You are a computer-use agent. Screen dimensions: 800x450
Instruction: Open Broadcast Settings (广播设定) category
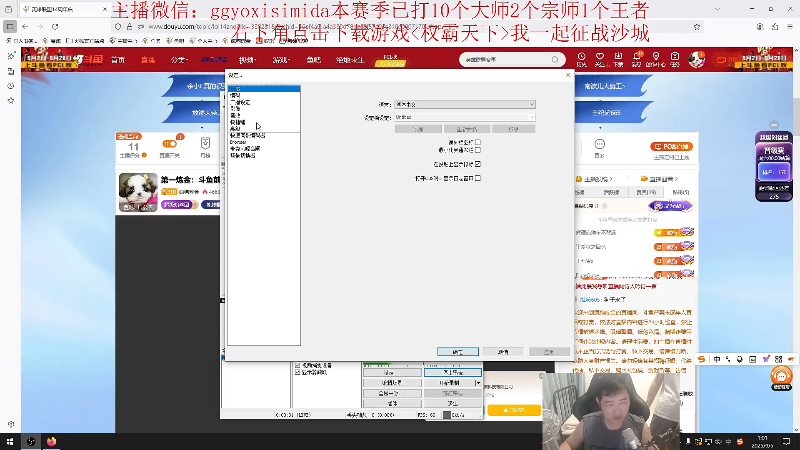[264, 102]
